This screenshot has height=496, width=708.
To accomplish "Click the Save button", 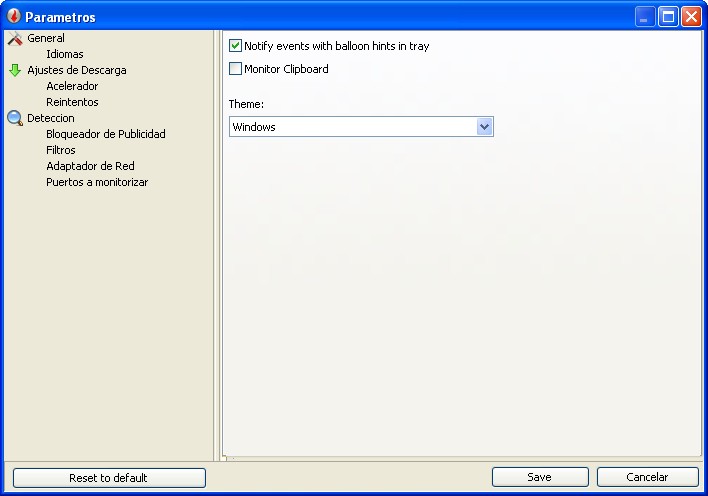I will click(540, 477).
